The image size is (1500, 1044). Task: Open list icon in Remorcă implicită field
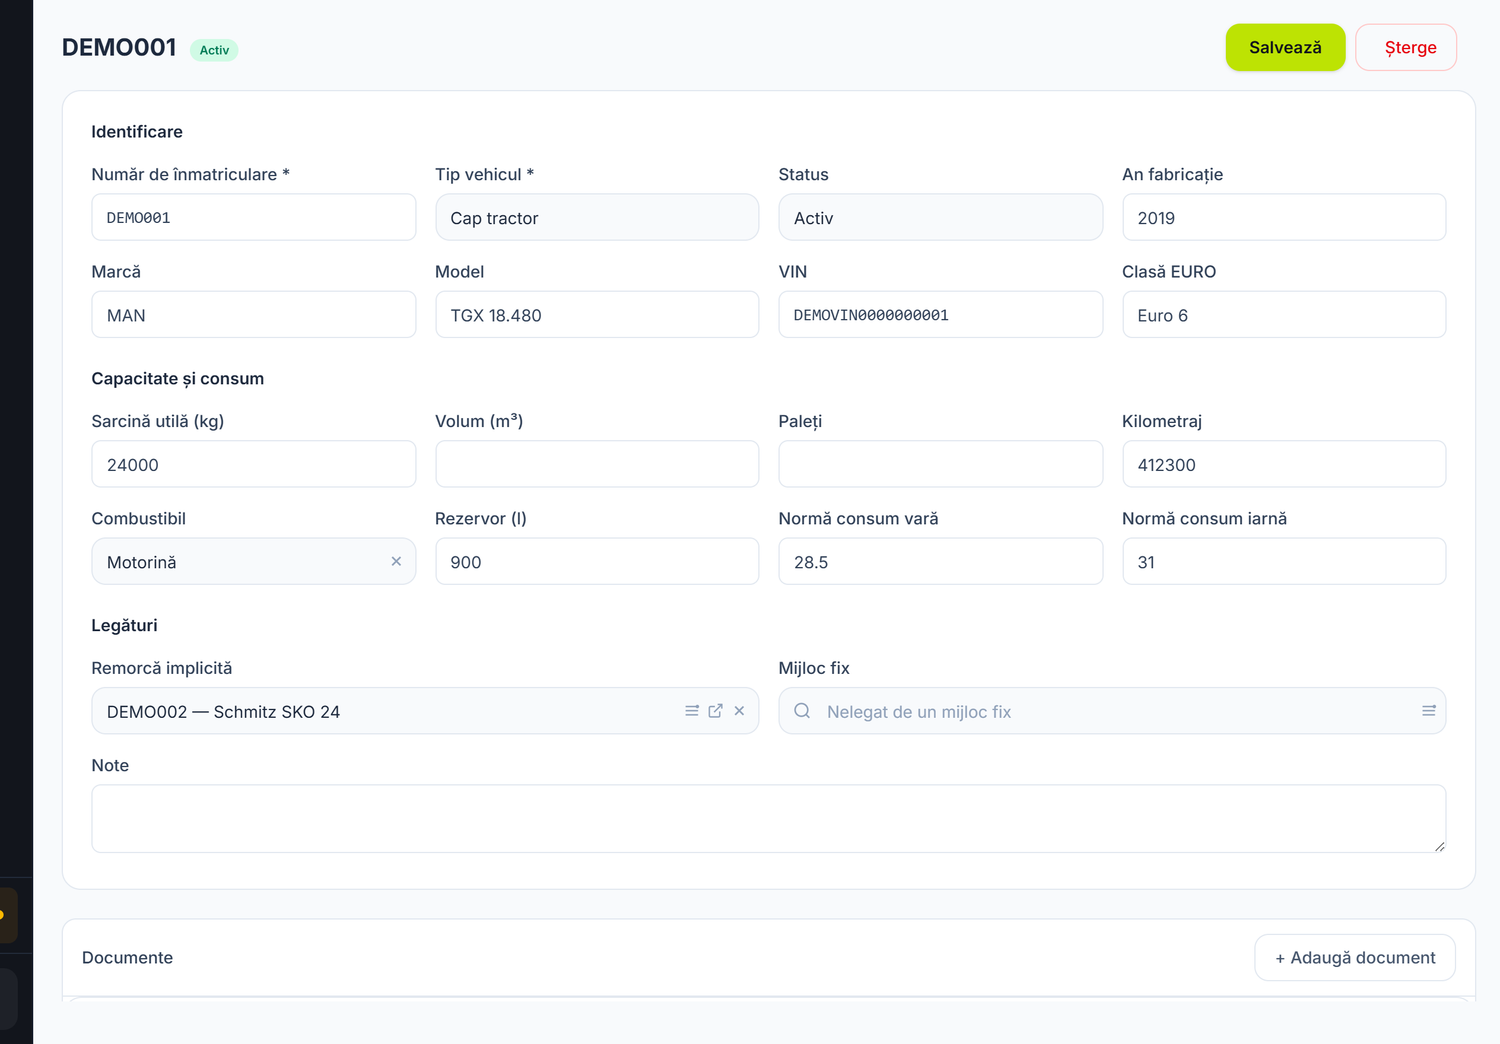[692, 711]
